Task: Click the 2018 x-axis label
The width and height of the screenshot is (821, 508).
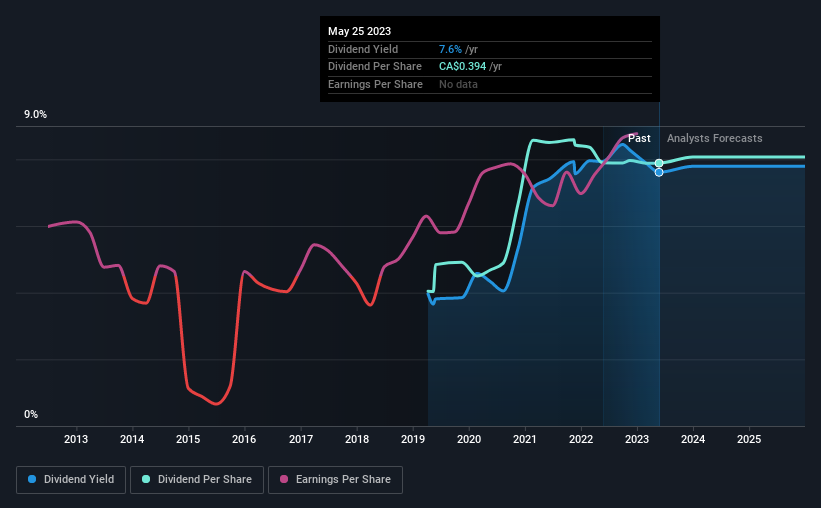Action: coord(357,439)
